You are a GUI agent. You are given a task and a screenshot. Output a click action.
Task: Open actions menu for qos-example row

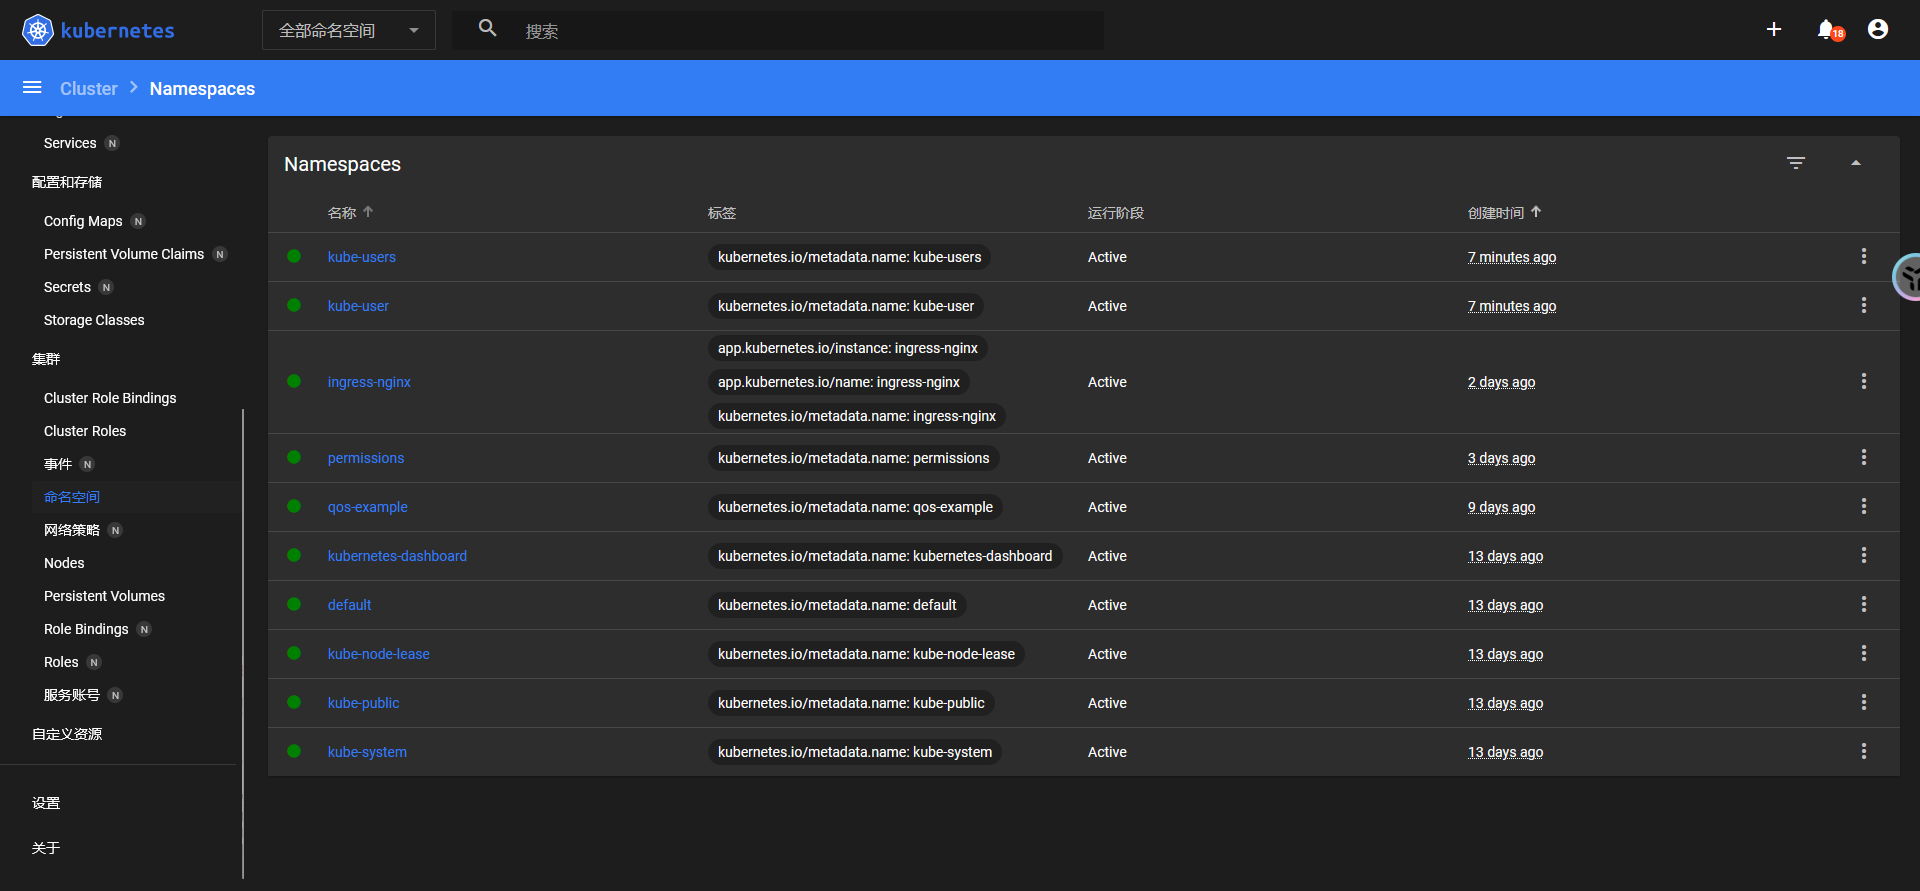pyautogui.click(x=1864, y=507)
